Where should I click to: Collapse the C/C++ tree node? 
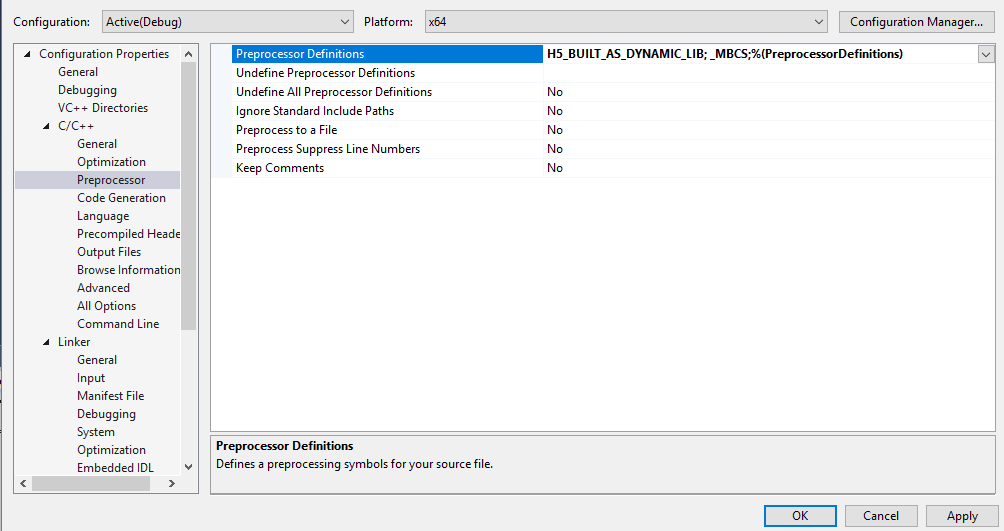click(46, 126)
